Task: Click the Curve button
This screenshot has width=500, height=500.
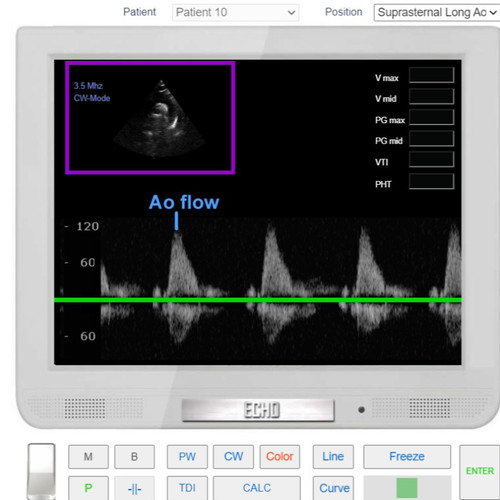Action: 334,488
